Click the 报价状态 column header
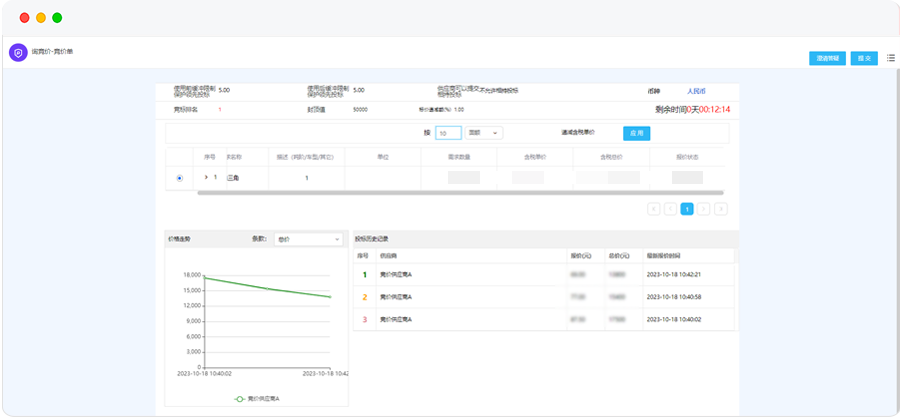This screenshot has height=417, width=900. coord(687,157)
